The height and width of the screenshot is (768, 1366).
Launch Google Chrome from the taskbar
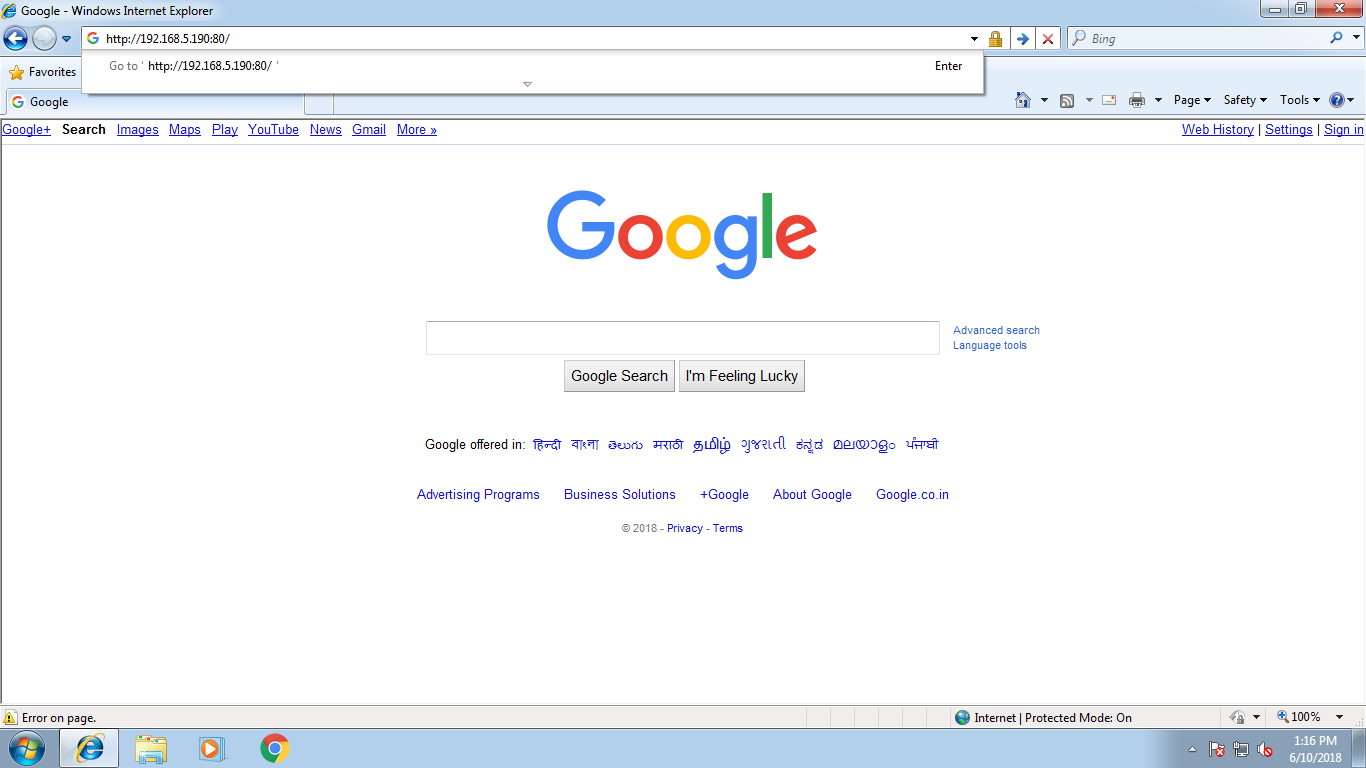tap(274, 748)
